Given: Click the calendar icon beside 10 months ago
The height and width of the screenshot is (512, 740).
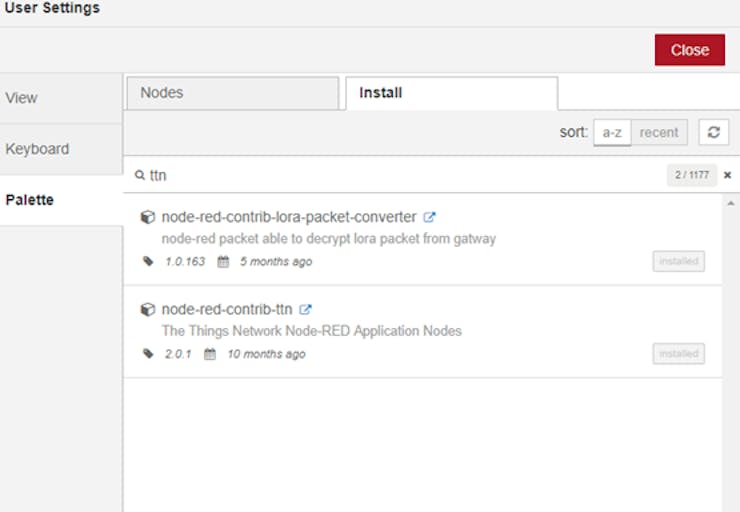Looking at the screenshot, I should (x=210, y=354).
